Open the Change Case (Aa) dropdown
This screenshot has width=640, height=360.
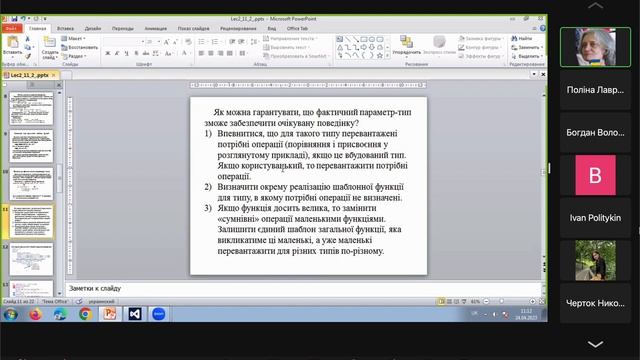tap(169, 53)
